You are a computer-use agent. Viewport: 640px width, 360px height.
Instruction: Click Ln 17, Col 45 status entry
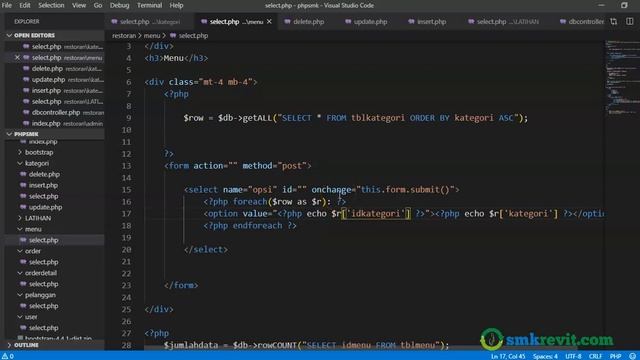[x=508, y=356]
